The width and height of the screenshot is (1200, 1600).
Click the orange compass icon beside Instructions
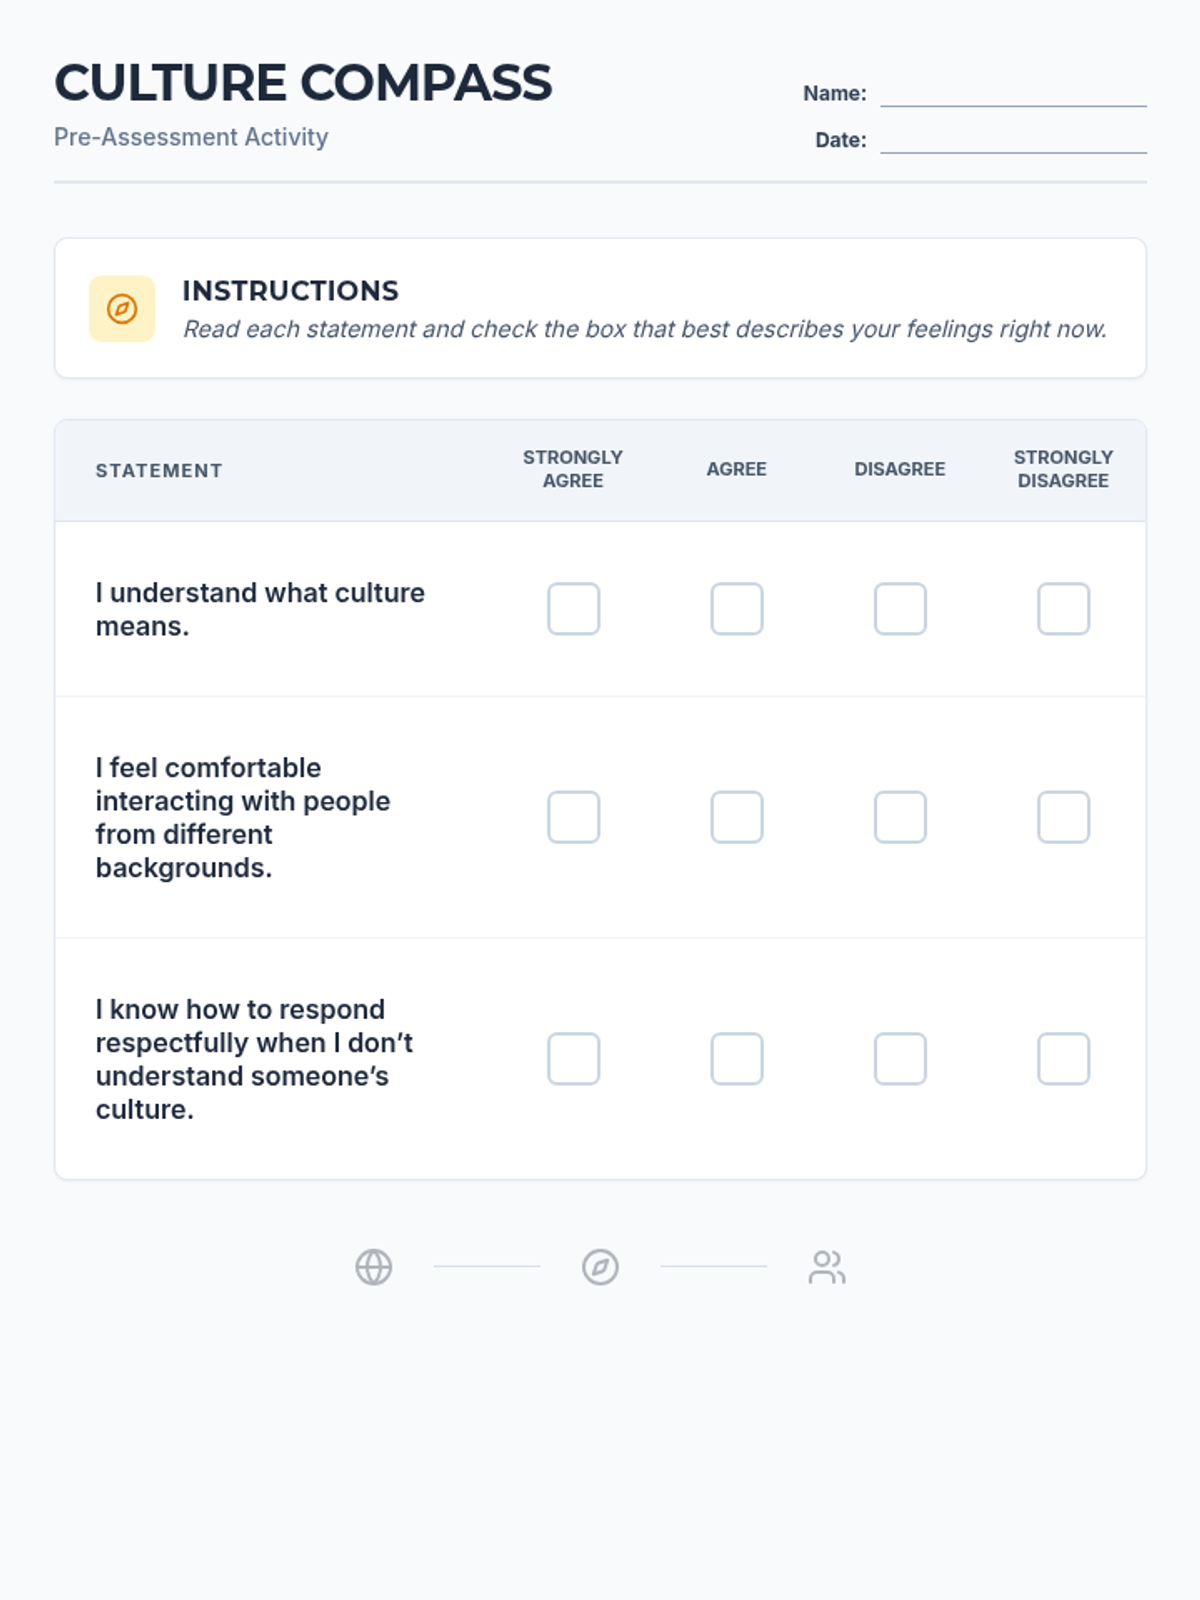[x=122, y=309]
